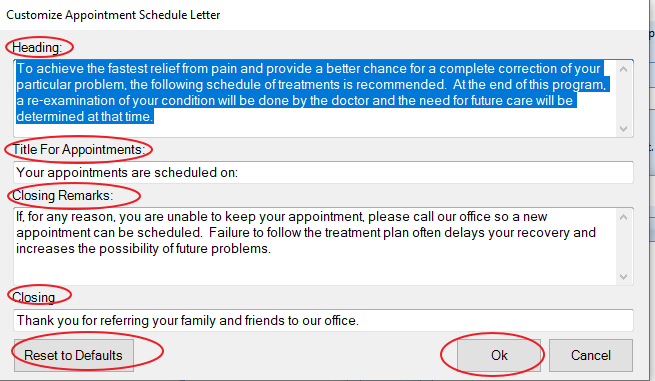Focus the Closing field with thank you text
Image resolution: width=655 pixels, height=381 pixels.
coord(323,320)
